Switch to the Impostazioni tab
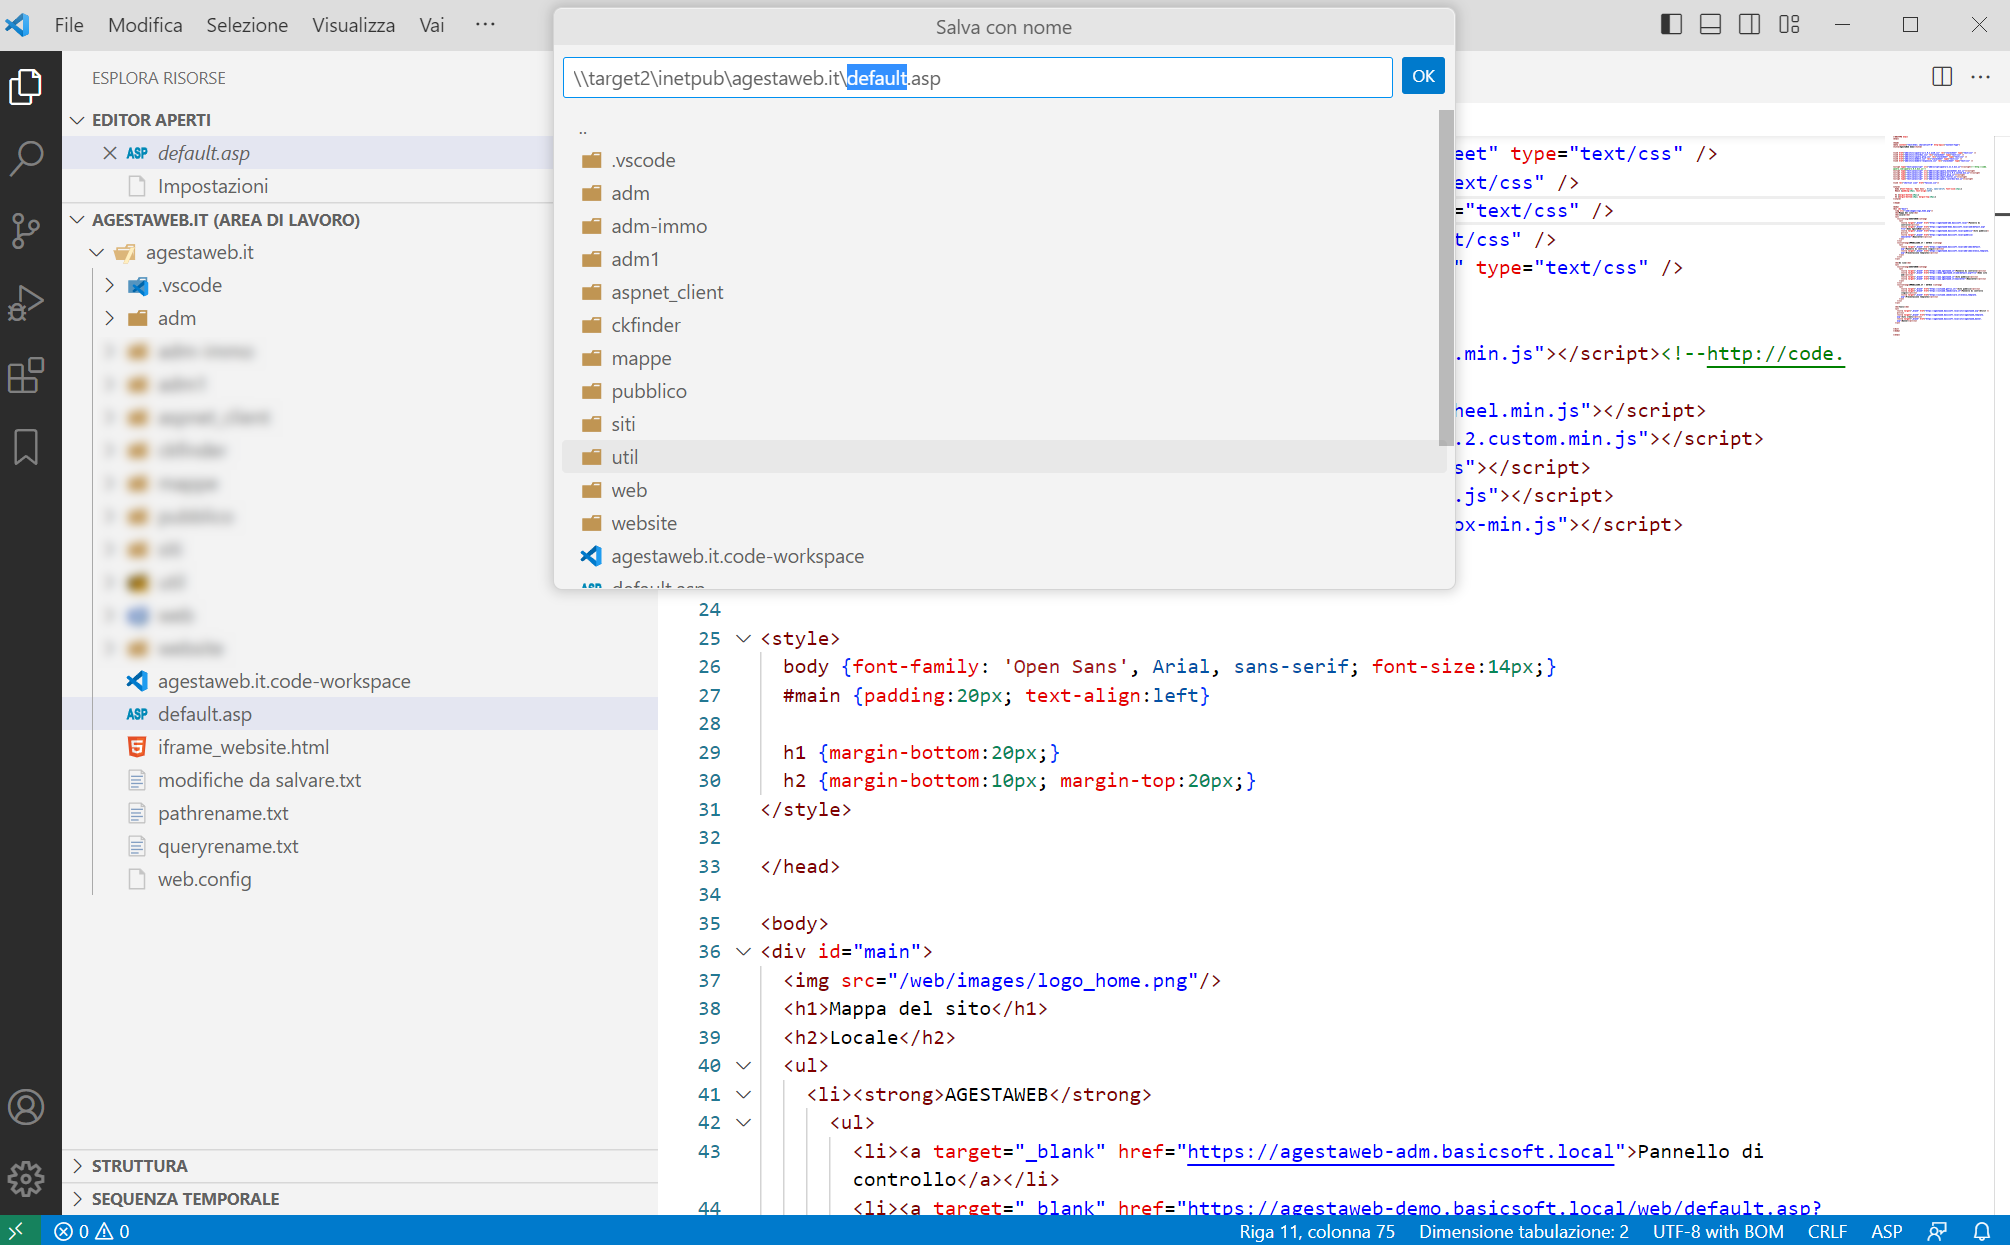 click(x=213, y=185)
